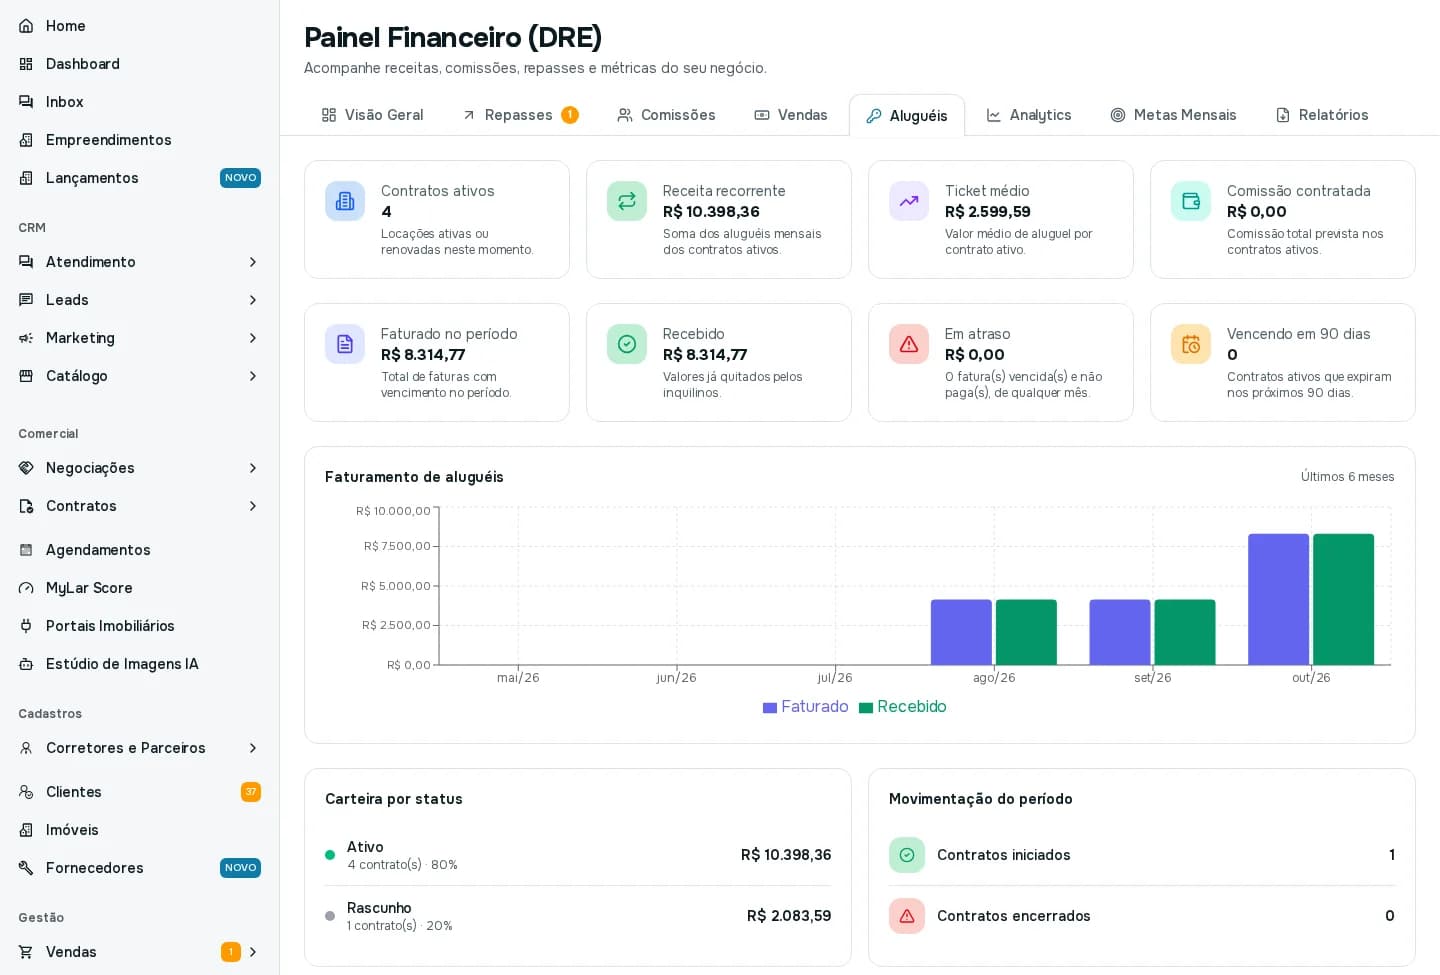Expand the Catálogo submenu chevron
This screenshot has width=1440, height=975.
(253, 376)
